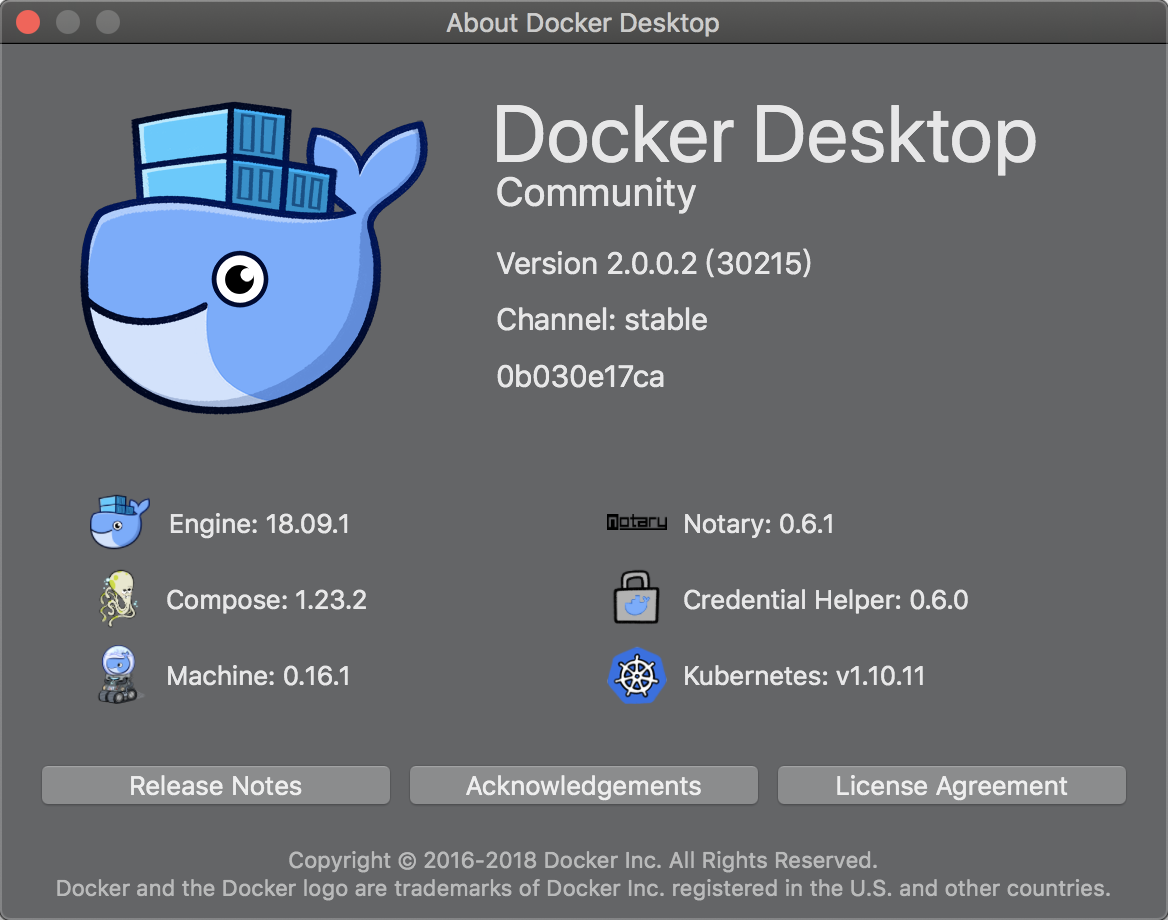
Task: Select the Community label
Action: click(x=595, y=193)
